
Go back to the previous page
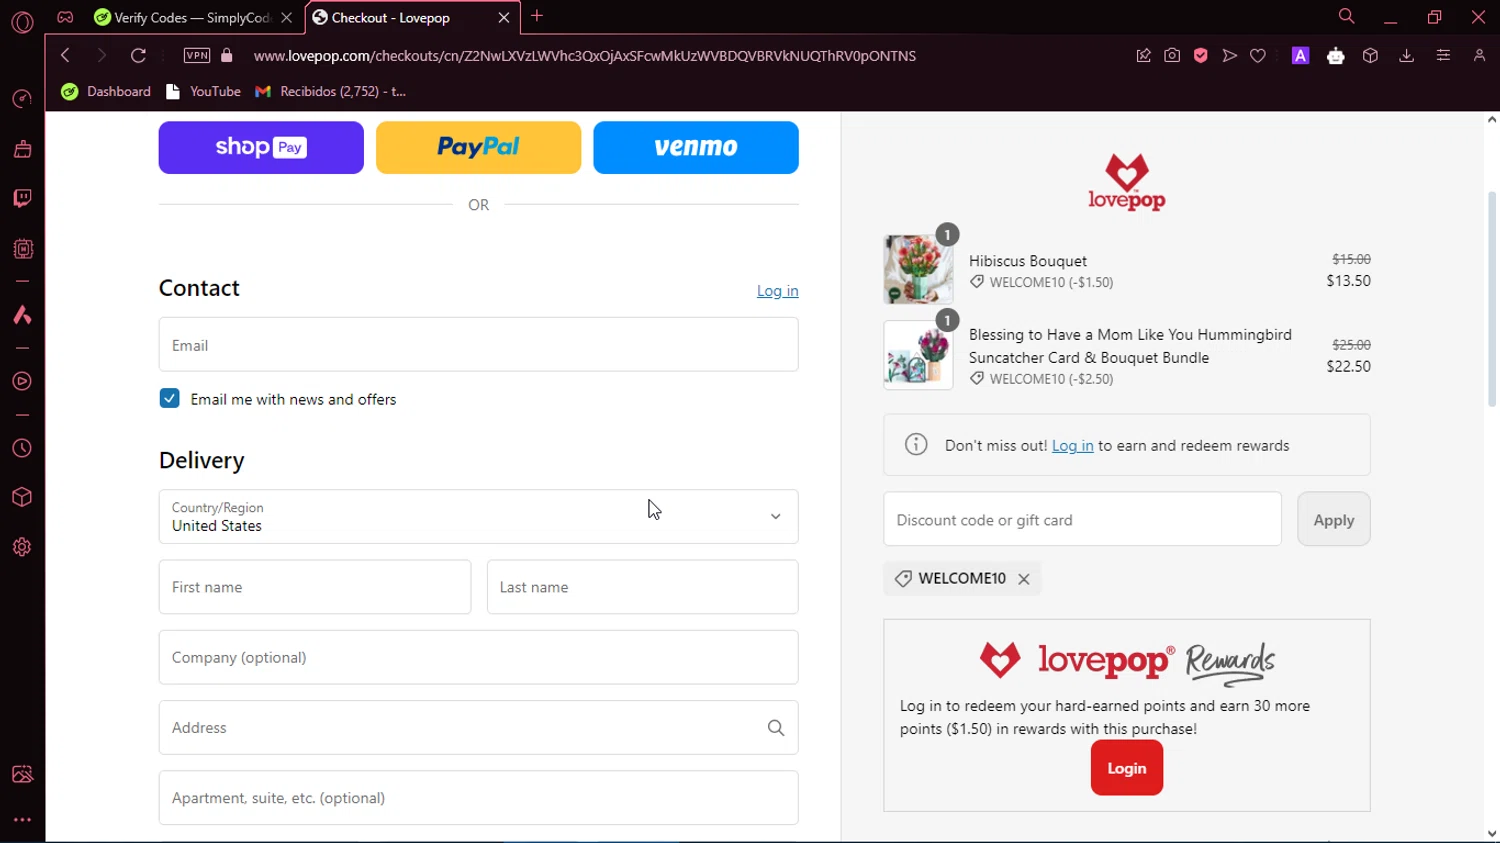click(x=65, y=56)
